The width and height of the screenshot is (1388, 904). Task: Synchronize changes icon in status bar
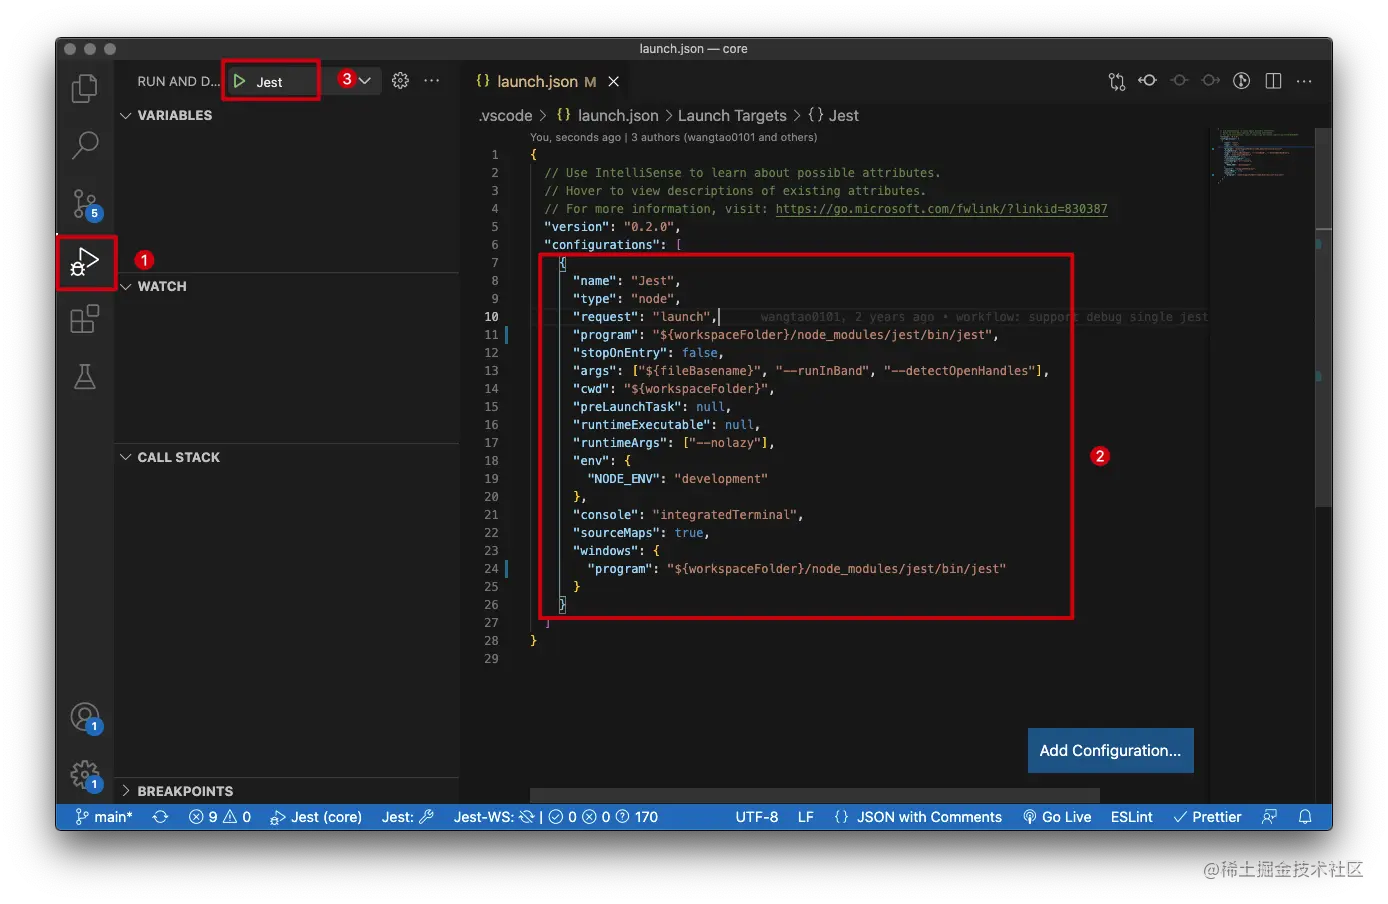click(160, 817)
